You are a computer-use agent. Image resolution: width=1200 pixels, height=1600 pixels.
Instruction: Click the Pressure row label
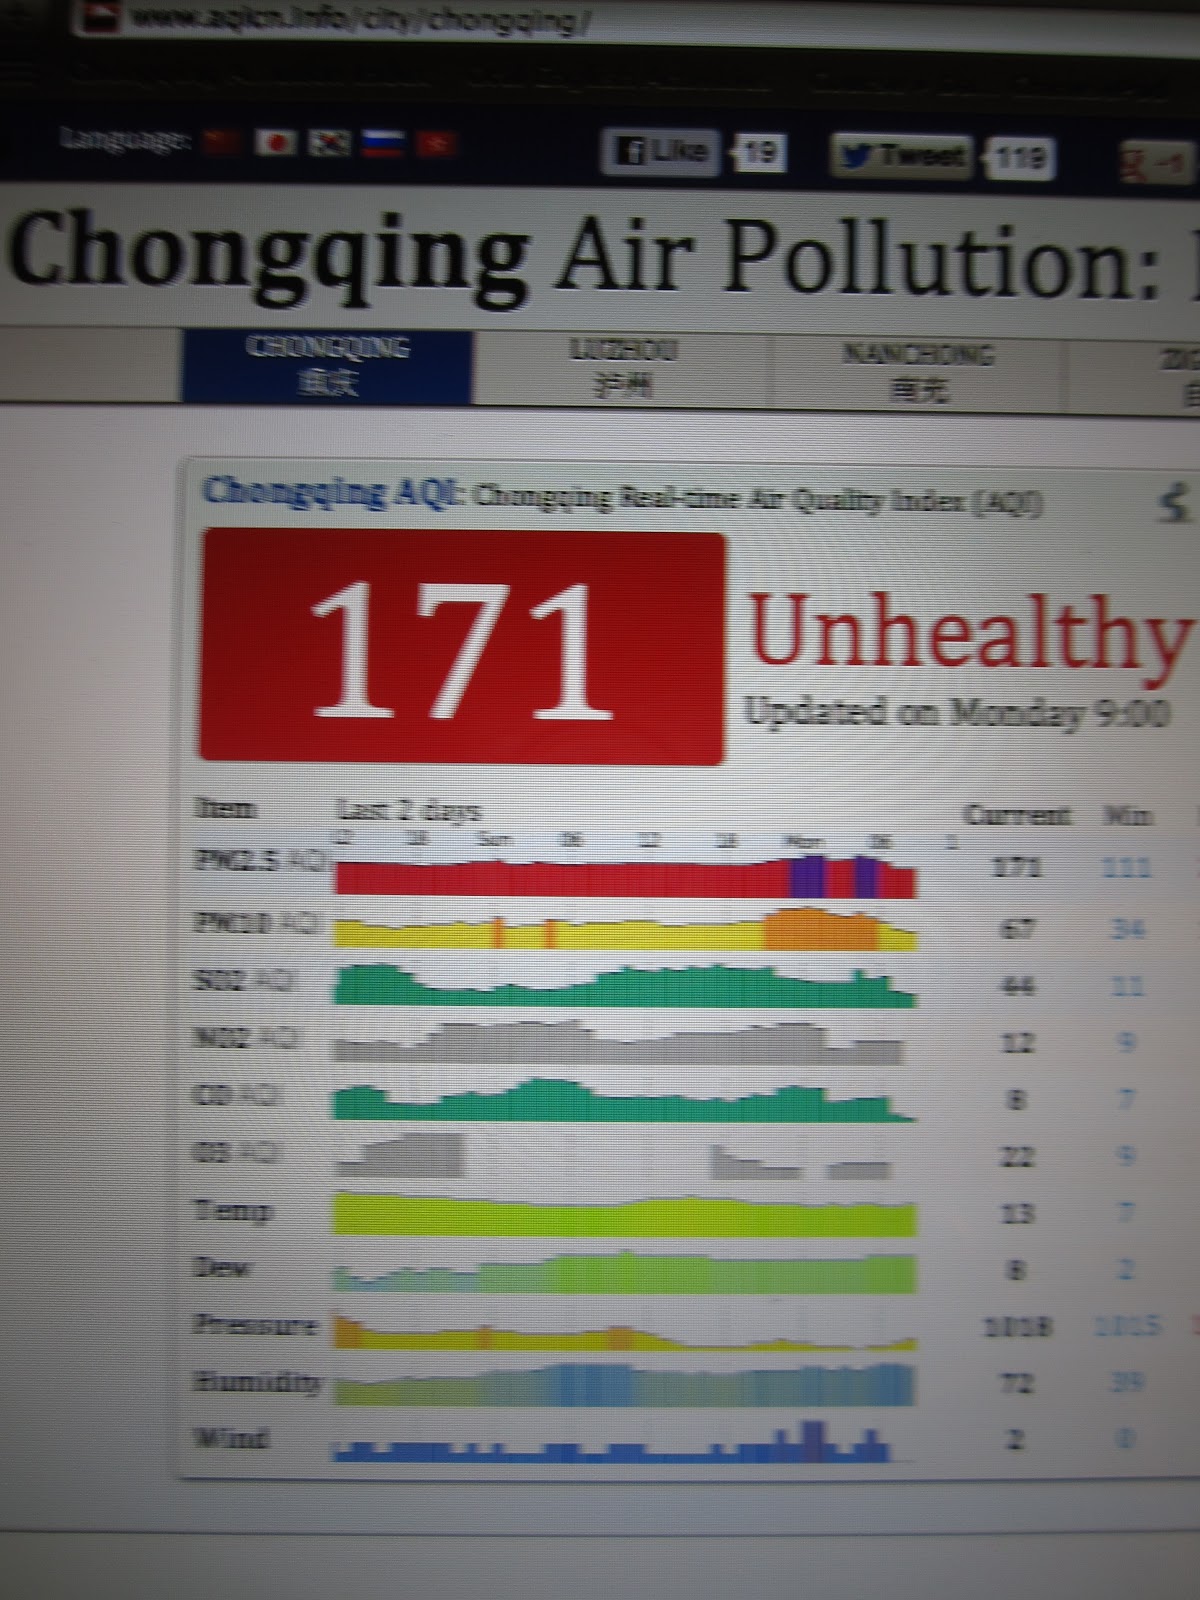(255, 1326)
